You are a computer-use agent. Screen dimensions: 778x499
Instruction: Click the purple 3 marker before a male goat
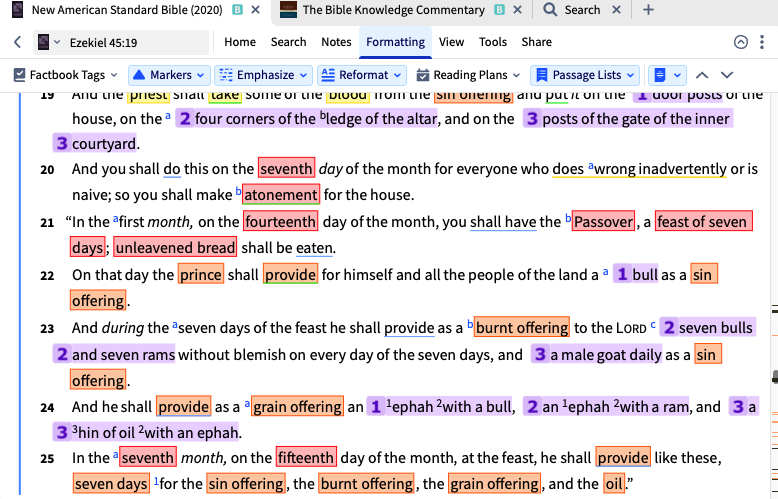pyautogui.click(x=540, y=354)
